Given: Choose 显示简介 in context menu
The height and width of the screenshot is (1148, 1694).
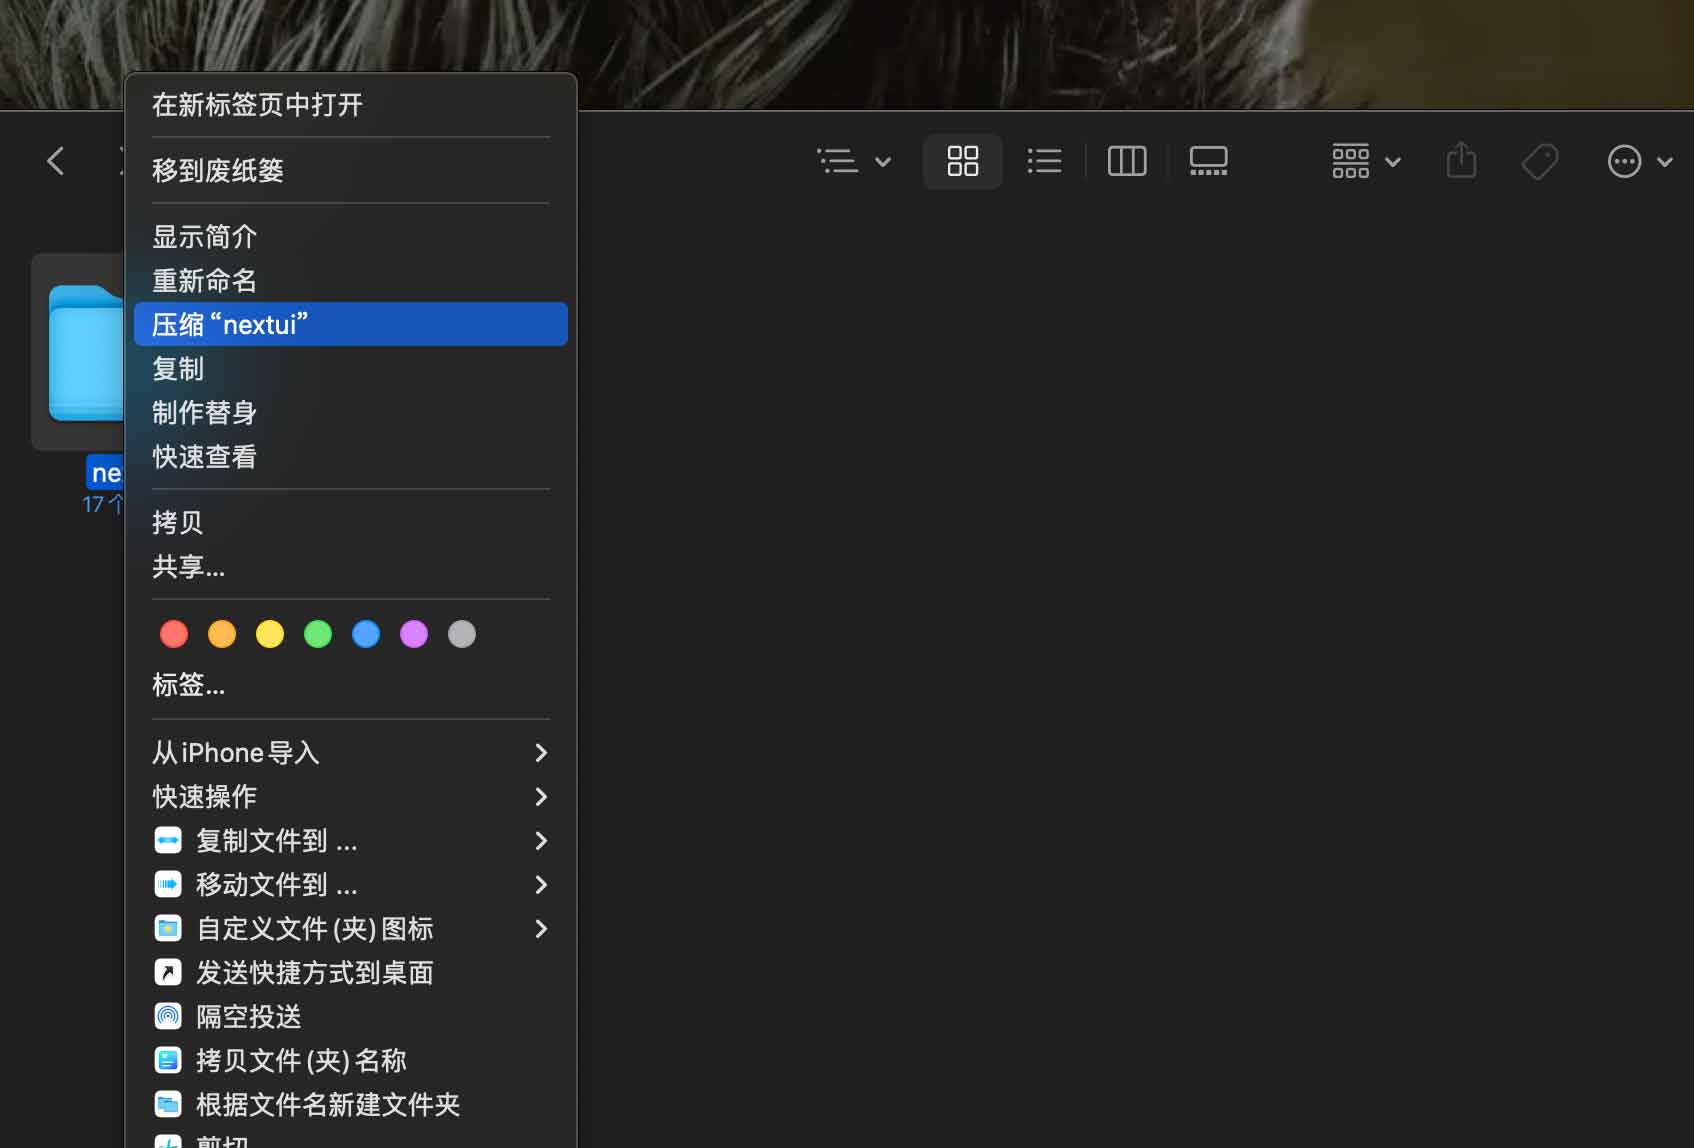Looking at the screenshot, I should pyautogui.click(x=350, y=237).
